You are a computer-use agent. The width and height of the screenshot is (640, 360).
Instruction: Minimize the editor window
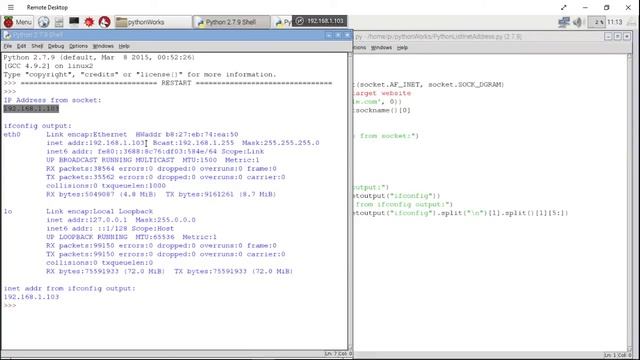608,36
